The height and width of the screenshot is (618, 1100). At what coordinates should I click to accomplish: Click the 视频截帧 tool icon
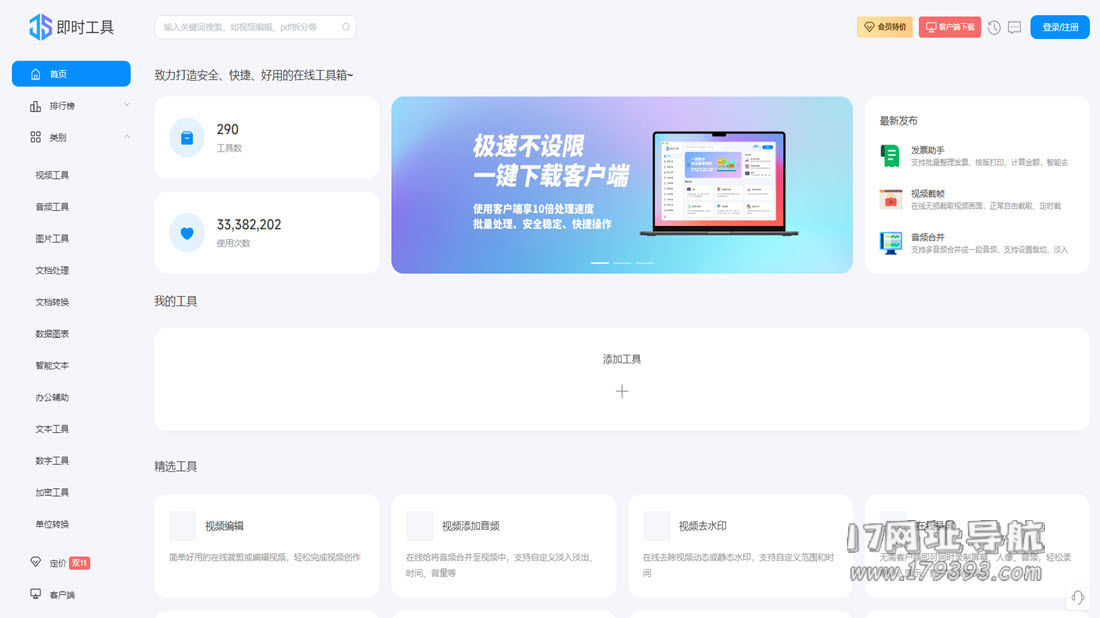(890, 199)
